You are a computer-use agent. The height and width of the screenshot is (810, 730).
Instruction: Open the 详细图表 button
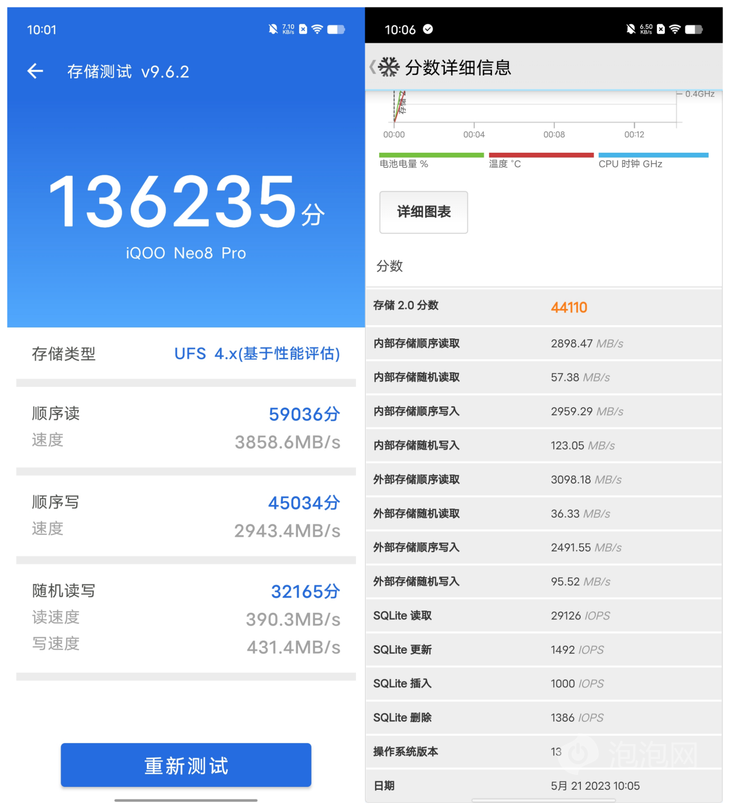(424, 212)
